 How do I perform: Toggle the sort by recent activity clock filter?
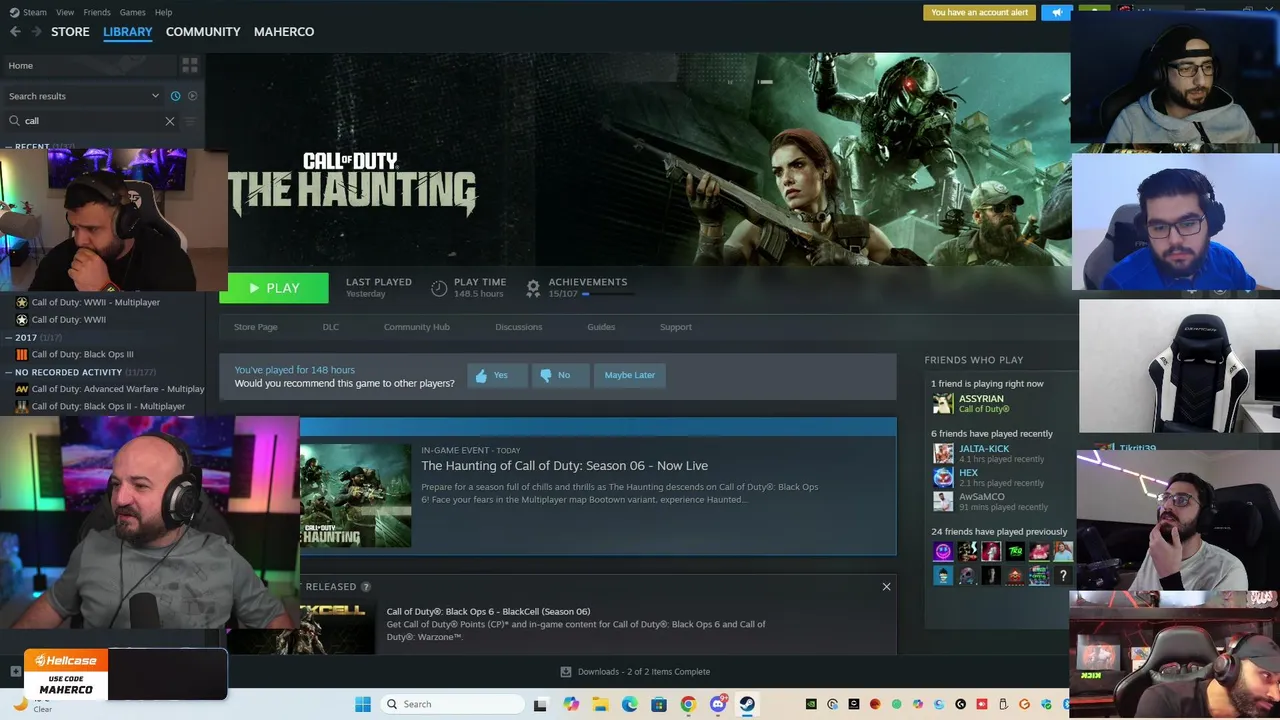175,96
